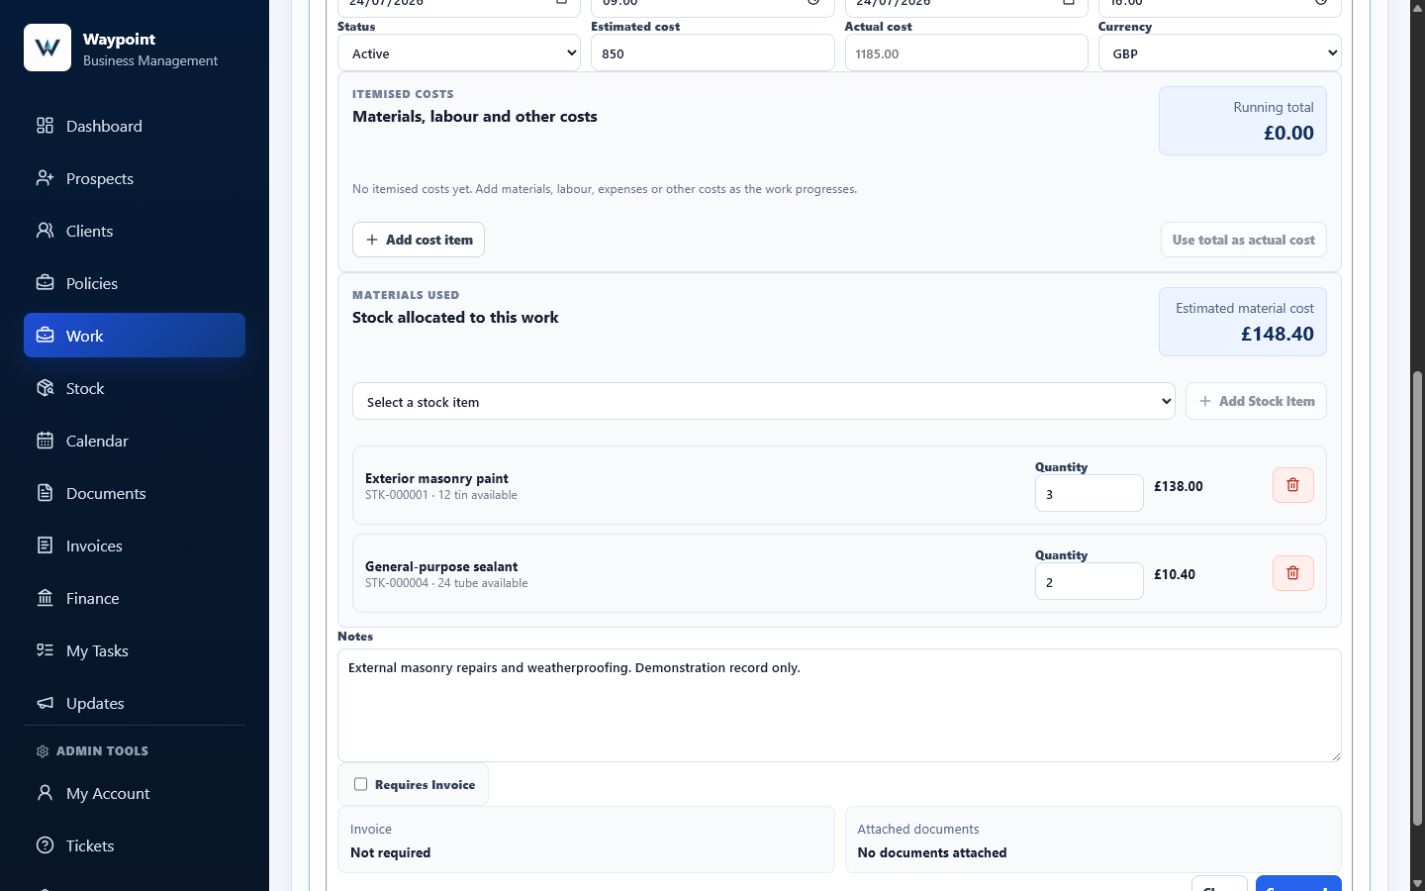Open My Tasks
1425x891 pixels.
coord(134,651)
